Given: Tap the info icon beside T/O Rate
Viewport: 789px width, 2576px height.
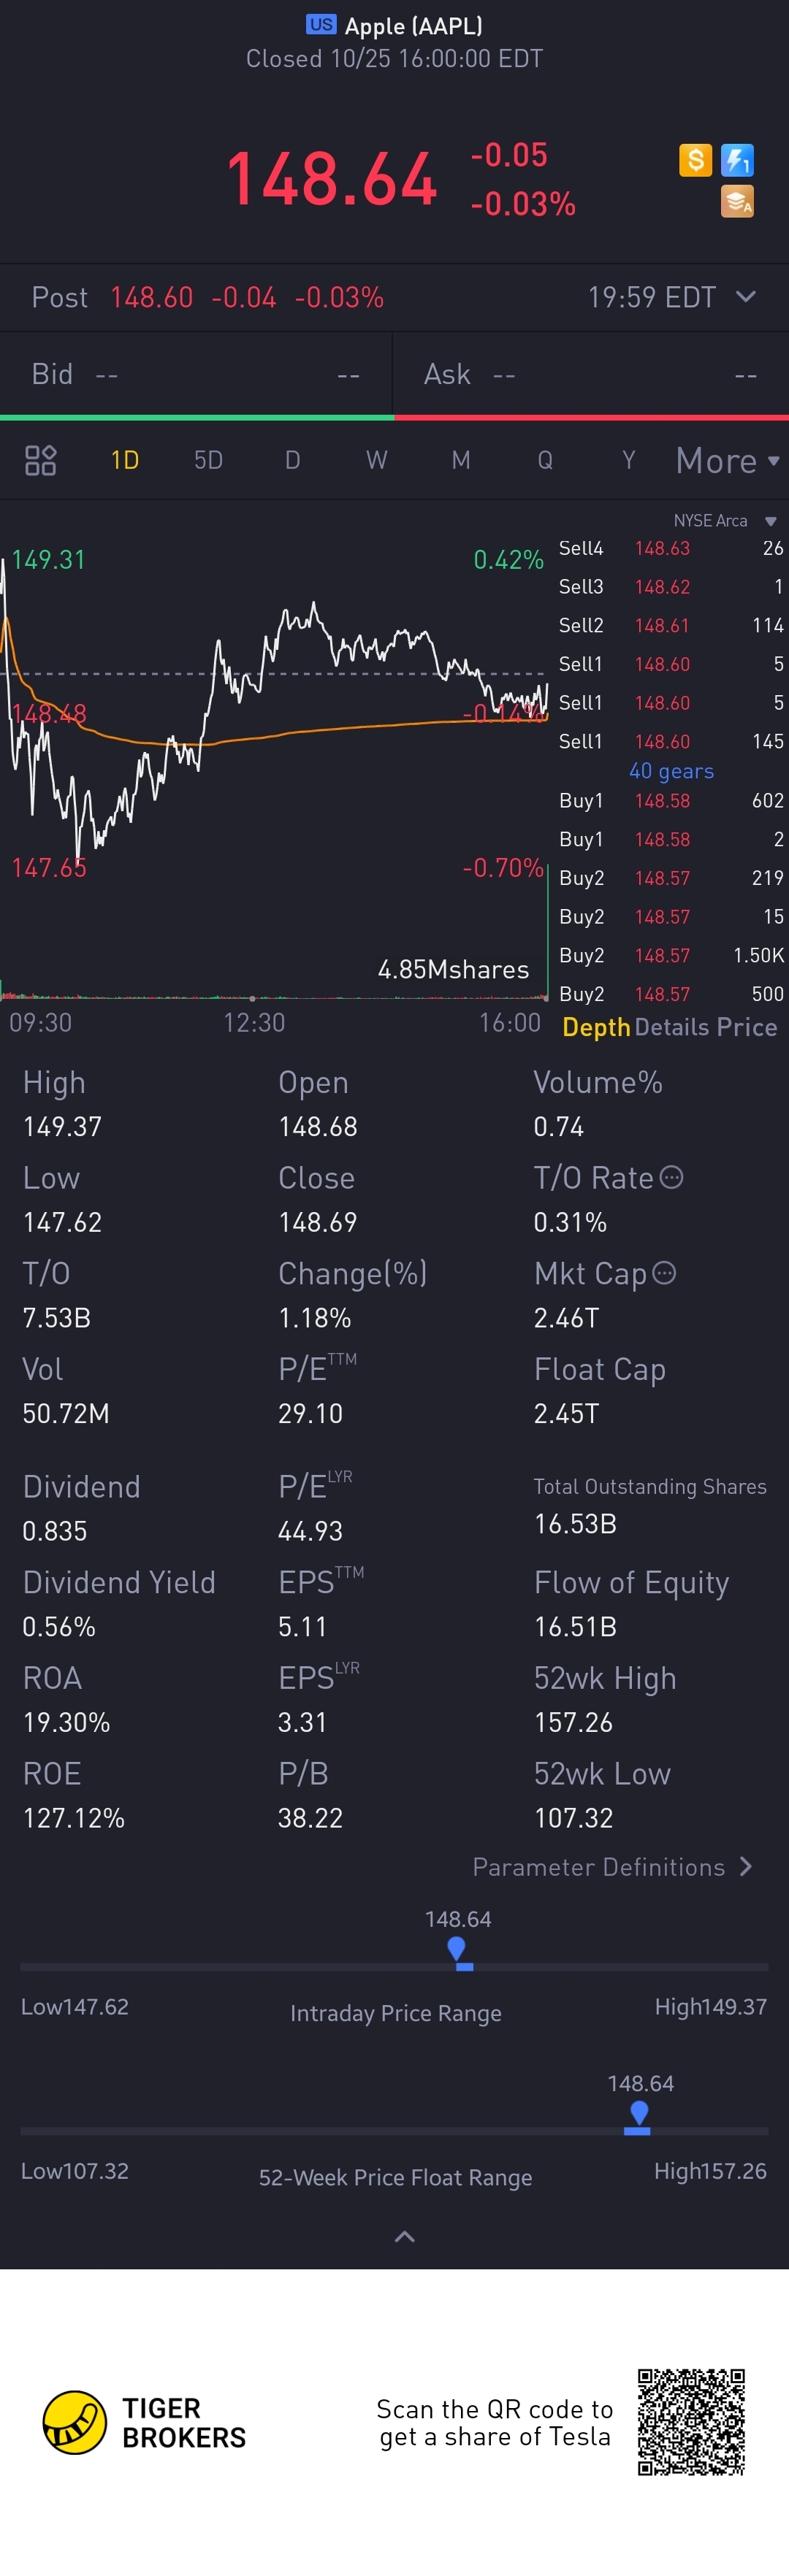Looking at the screenshot, I should pos(672,1177).
